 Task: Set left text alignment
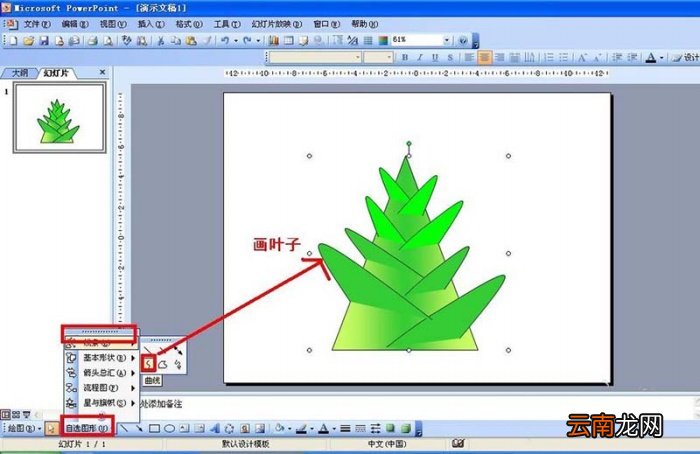469,57
